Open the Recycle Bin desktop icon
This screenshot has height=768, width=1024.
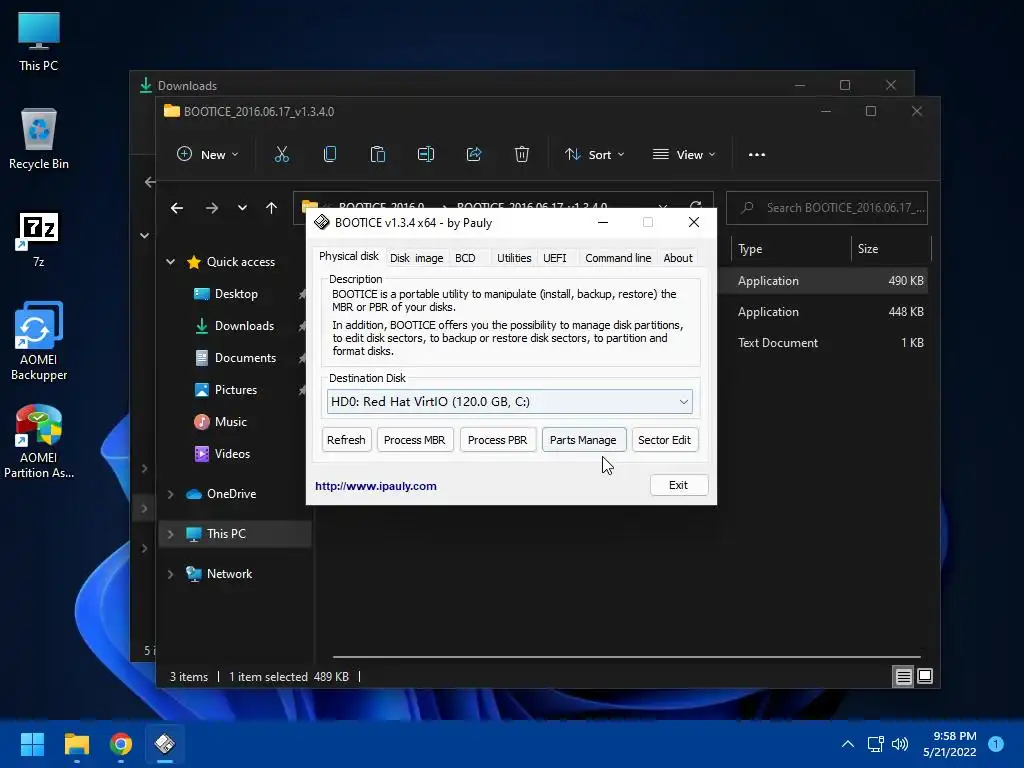click(39, 138)
